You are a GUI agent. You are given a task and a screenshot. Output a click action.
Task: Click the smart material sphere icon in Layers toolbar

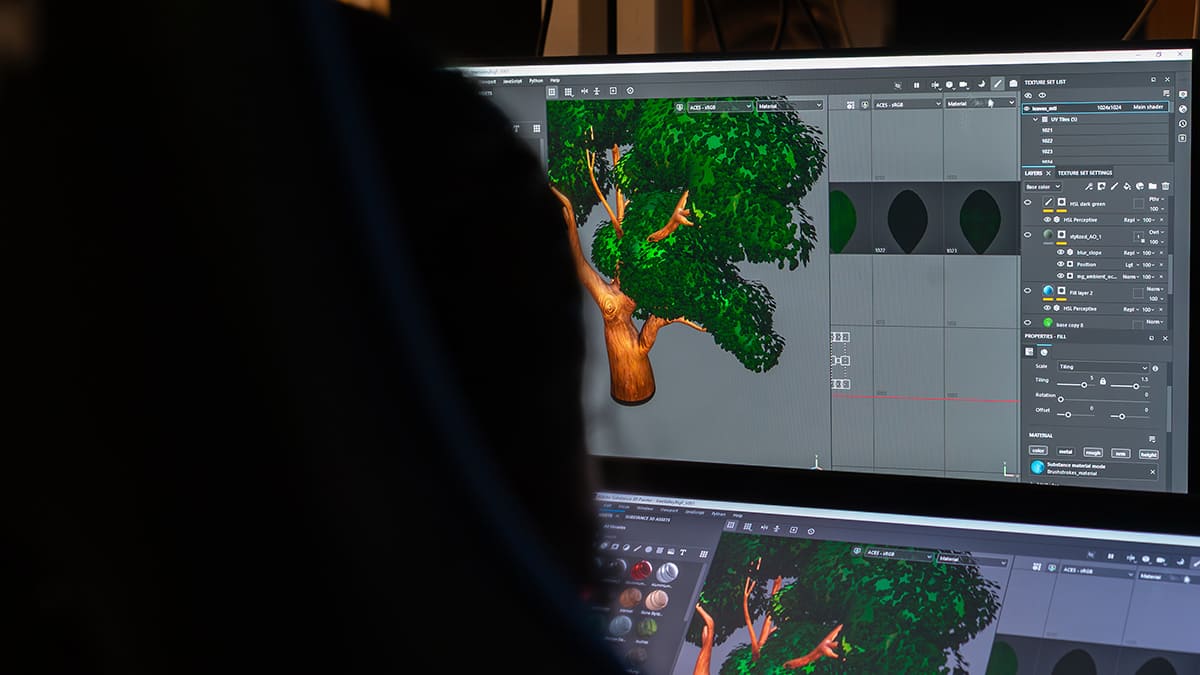[1140, 186]
